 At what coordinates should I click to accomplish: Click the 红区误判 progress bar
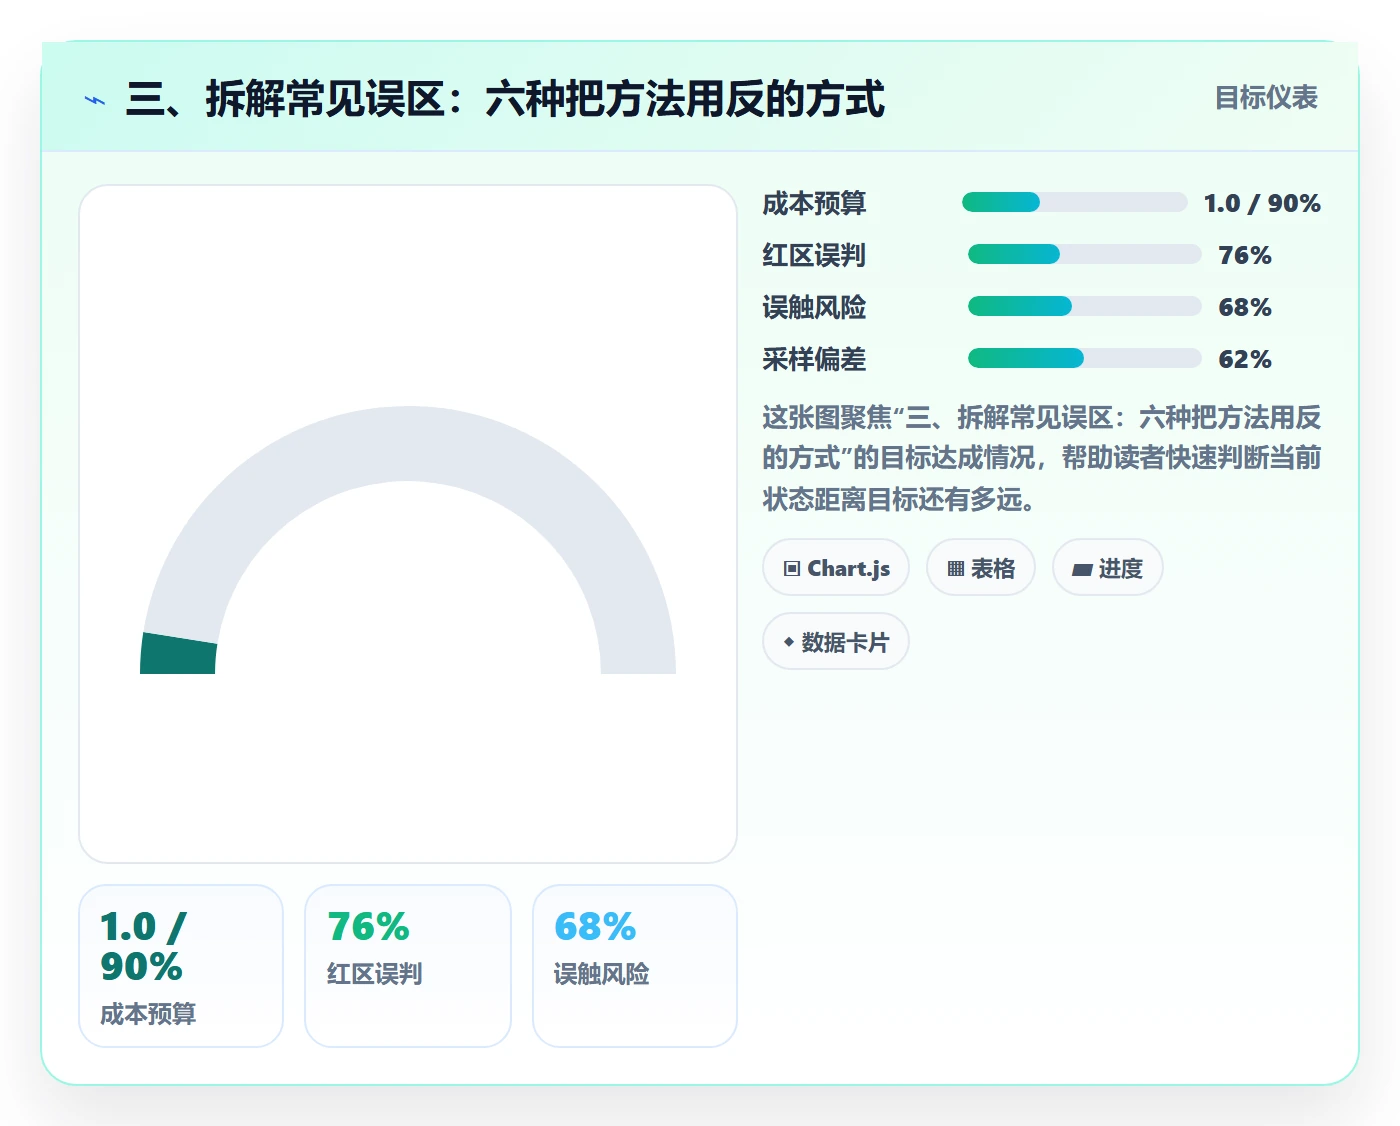click(1084, 255)
